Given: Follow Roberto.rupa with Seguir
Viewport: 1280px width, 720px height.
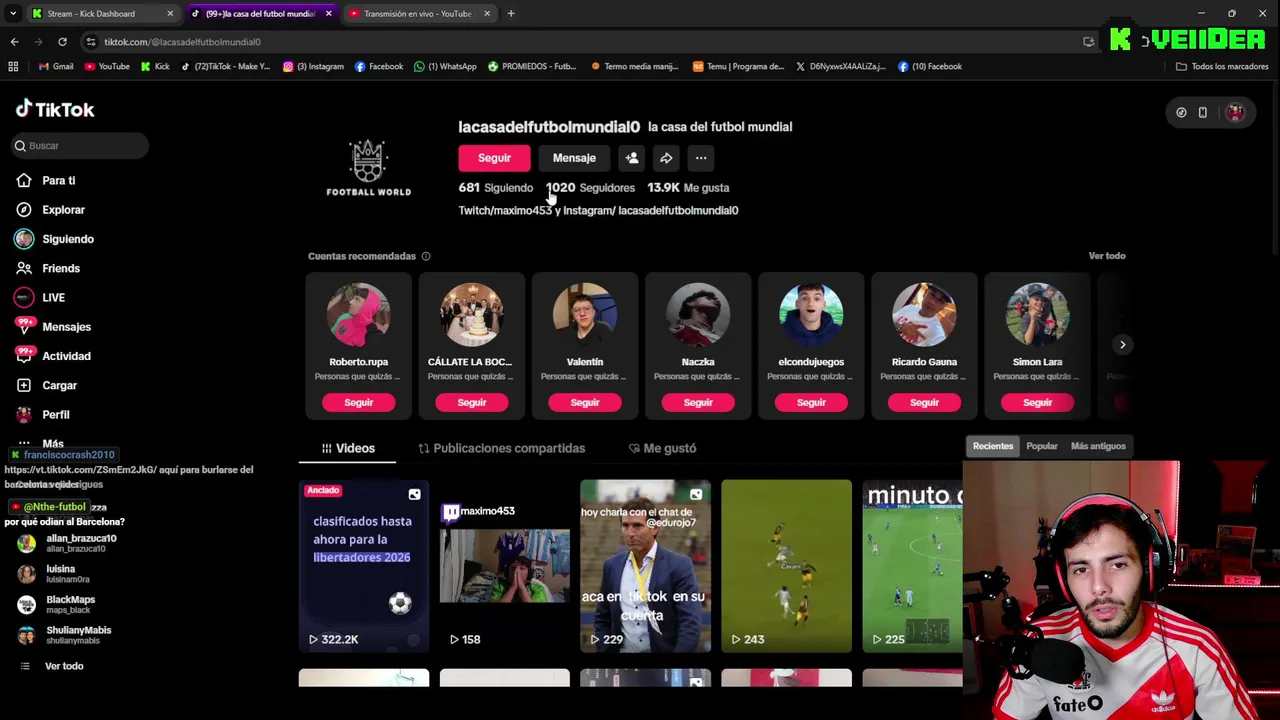Looking at the screenshot, I should 358,402.
